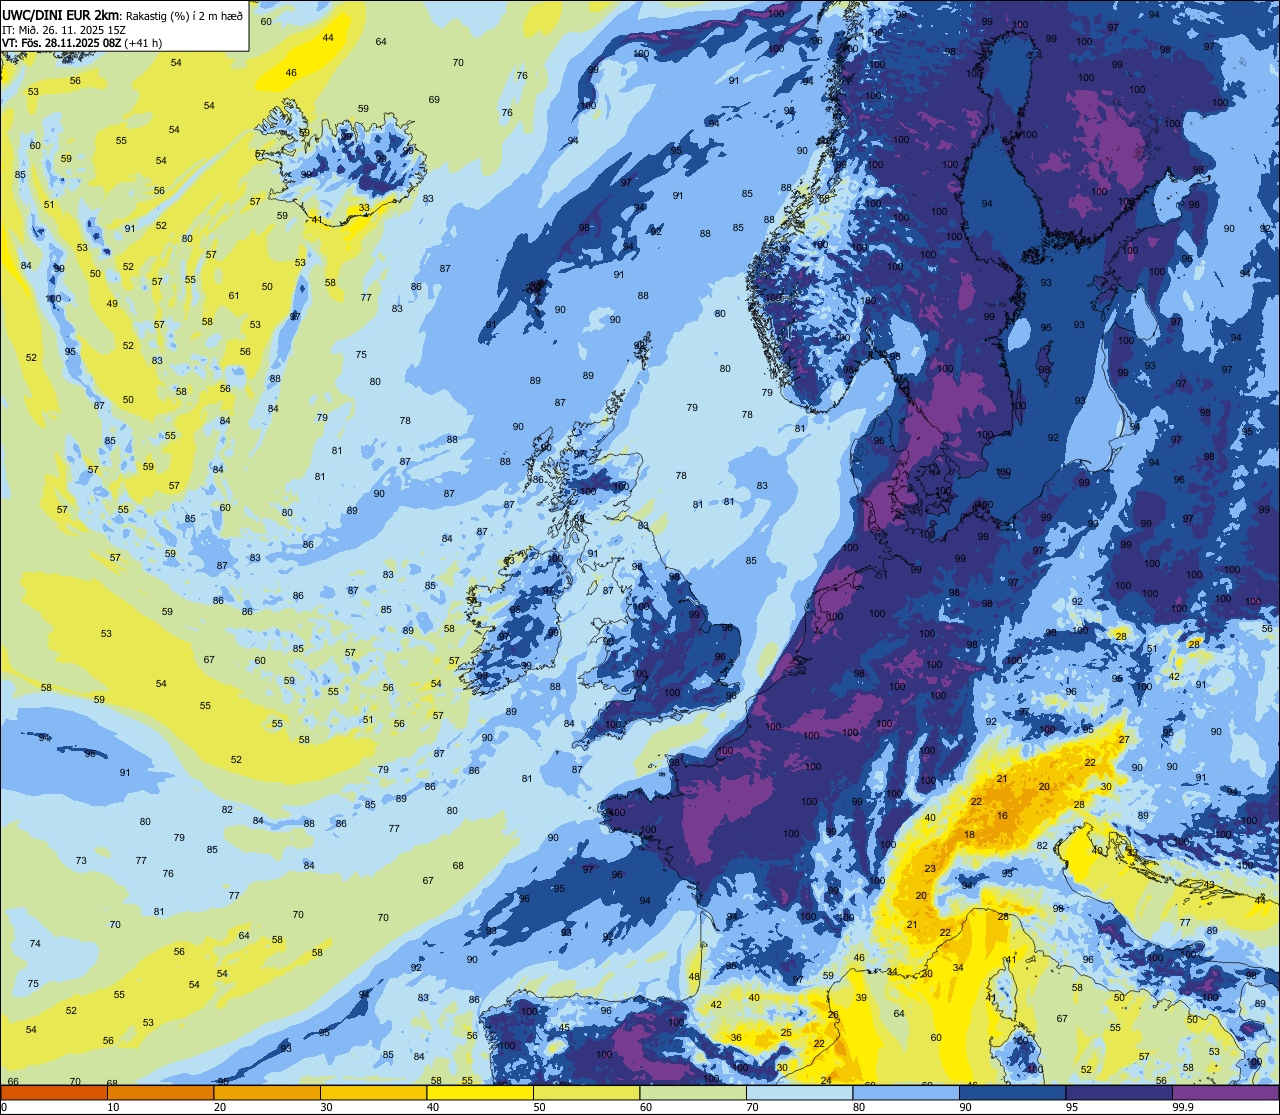The height and width of the screenshot is (1115, 1280).
Task: Click the humidity value '16' in the orange dry zone
Action: click(x=1002, y=816)
